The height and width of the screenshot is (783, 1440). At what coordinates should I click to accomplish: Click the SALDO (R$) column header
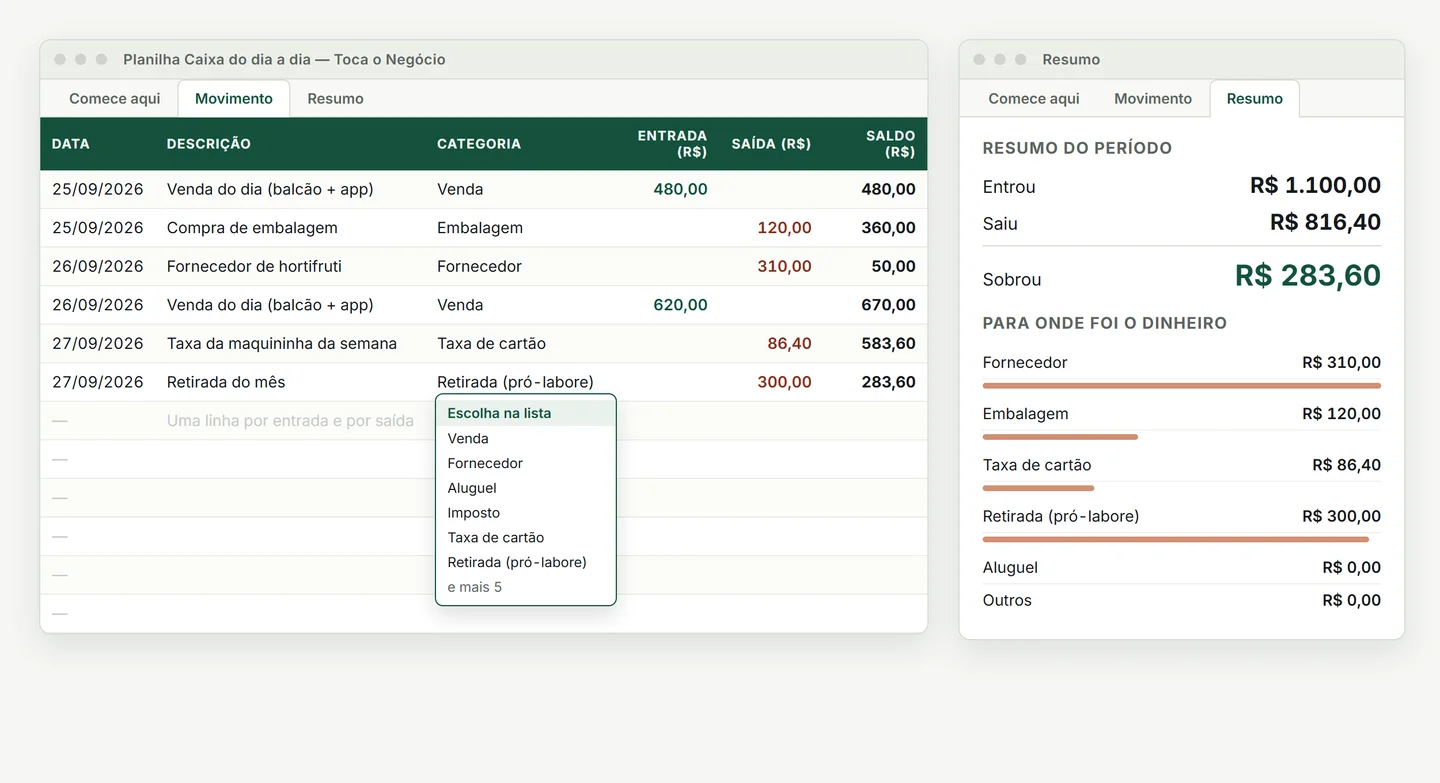[x=890, y=144]
